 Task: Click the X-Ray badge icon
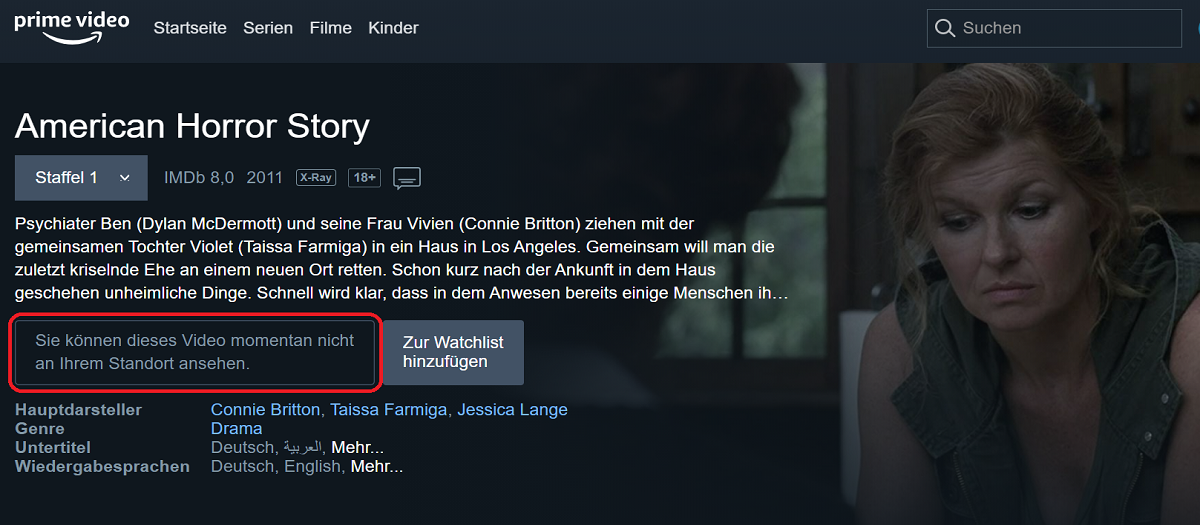click(x=315, y=178)
